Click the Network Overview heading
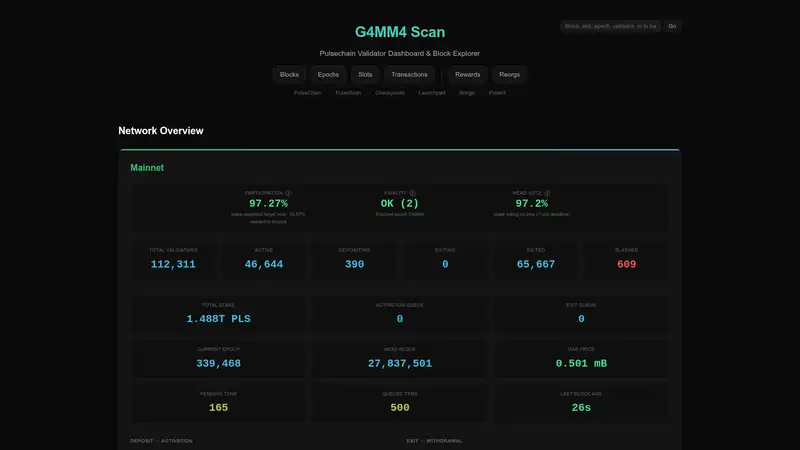The image size is (800, 450). coord(161,131)
